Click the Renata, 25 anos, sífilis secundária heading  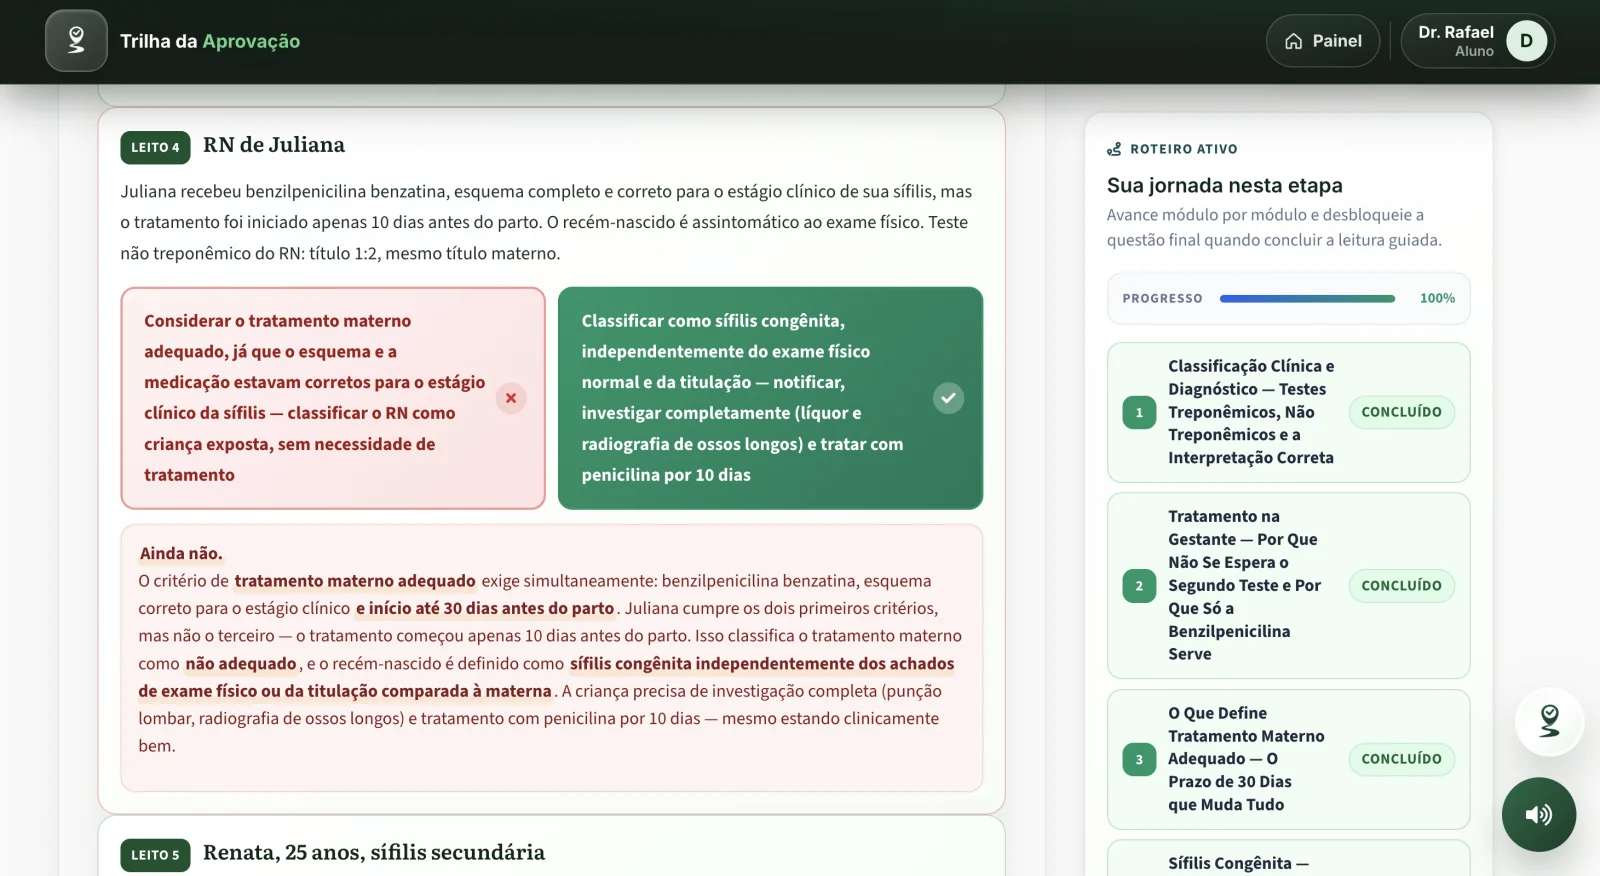pos(374,852)
